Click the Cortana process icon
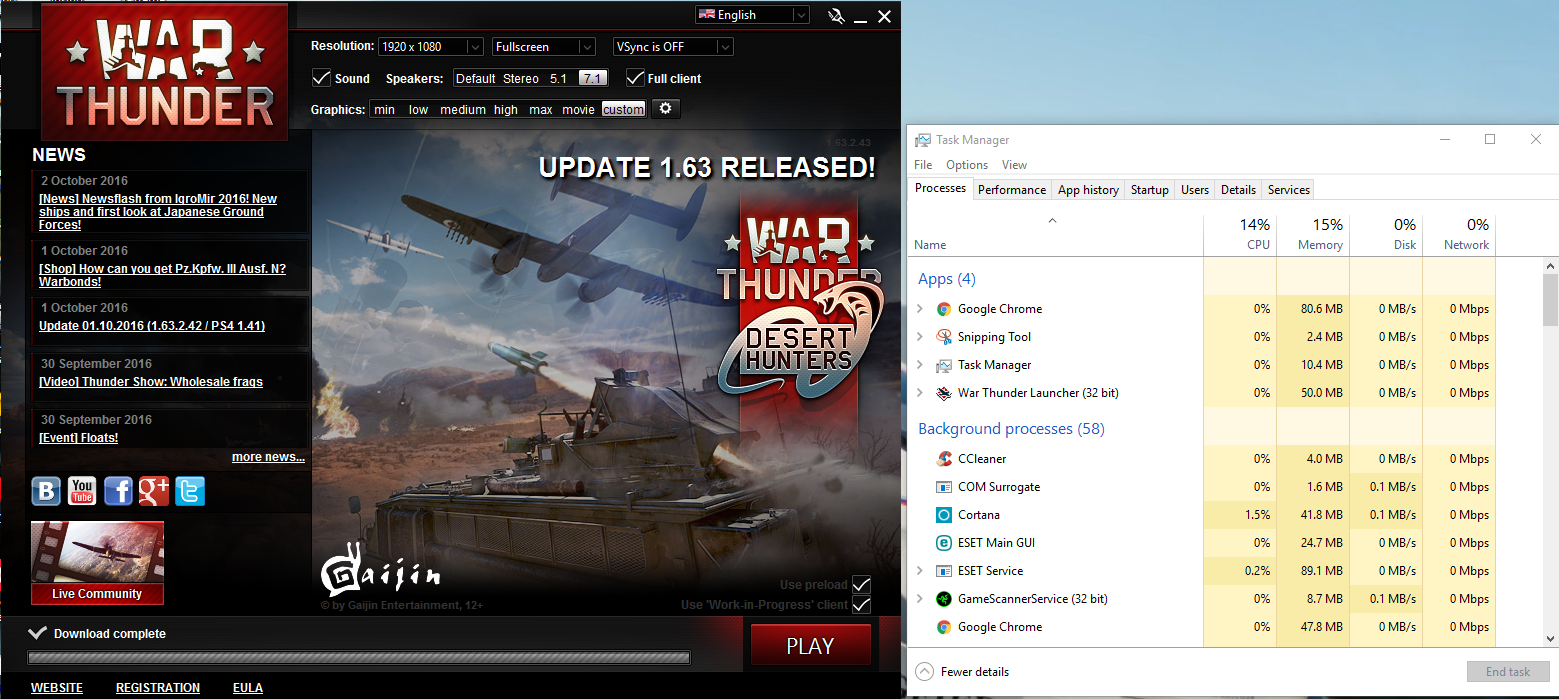Image resolution: width=1559 pixels, height=699 pixels. point(943,515)
